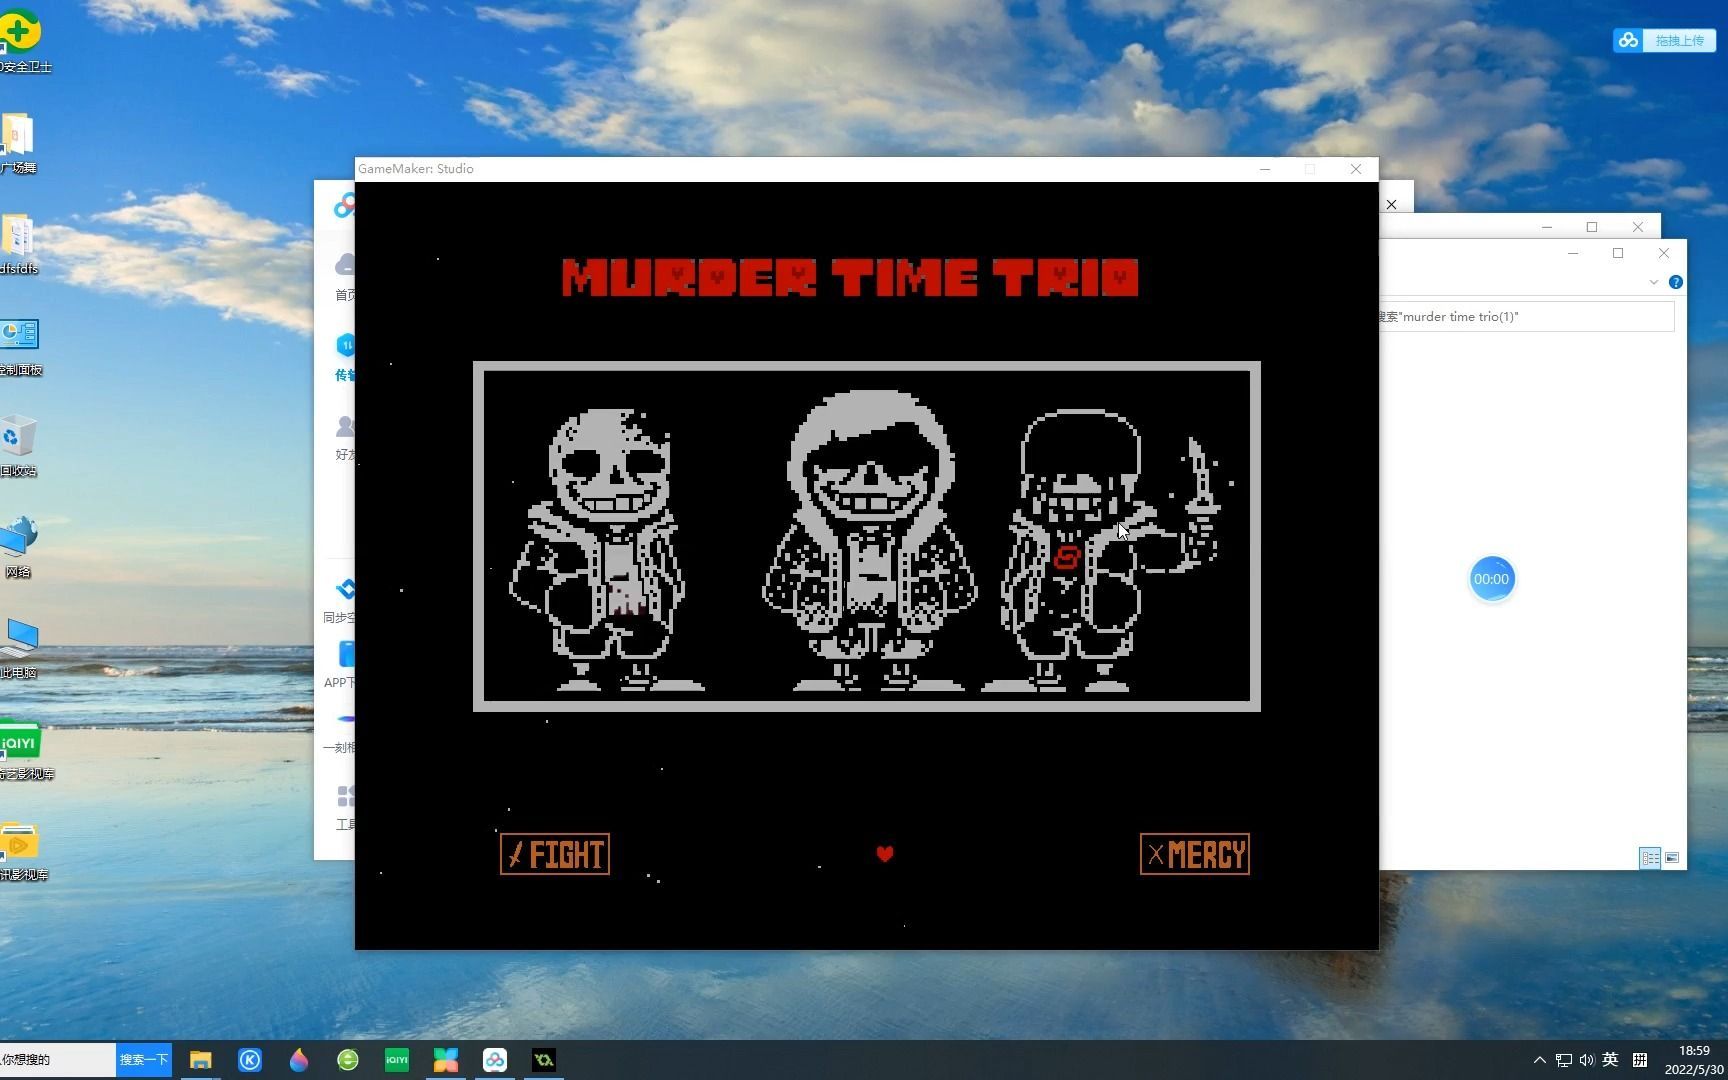Click the Baidu Netdisk 拖拽上传 upload widget
Viewport: 1728px width, 1080px height.
coord(1664,40)
